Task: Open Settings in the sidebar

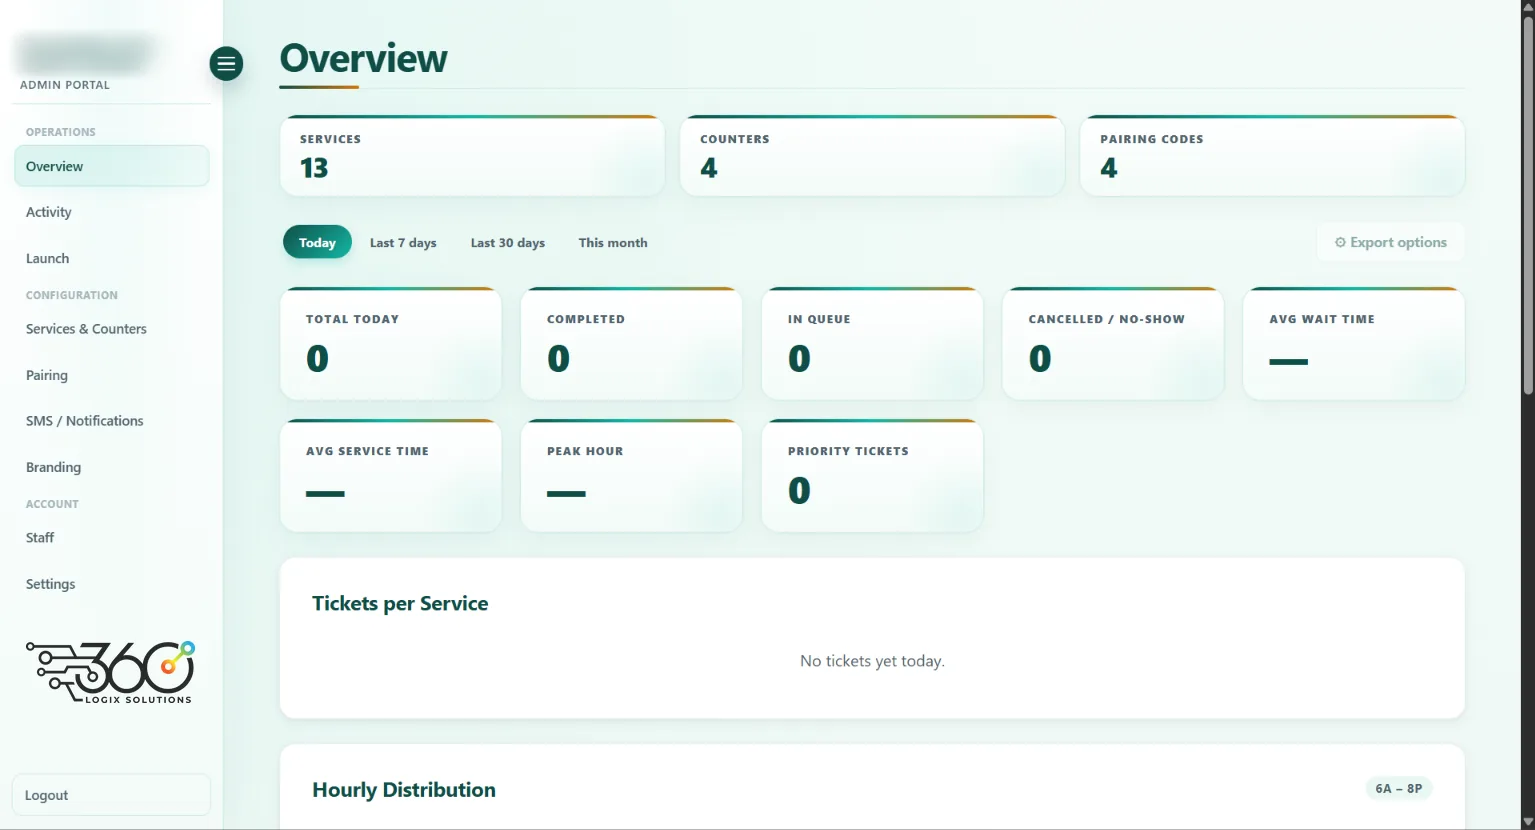Action: 111,584
